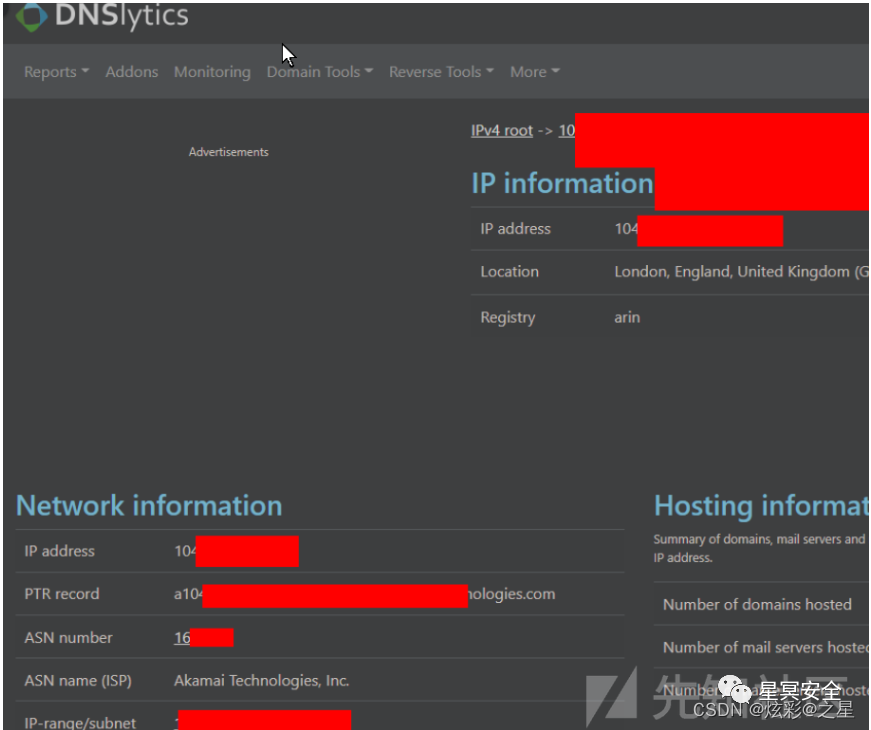Open the IPv4 root breadcrumb link
The width and height of the screenshot is (871, 730).
[502, 130]
